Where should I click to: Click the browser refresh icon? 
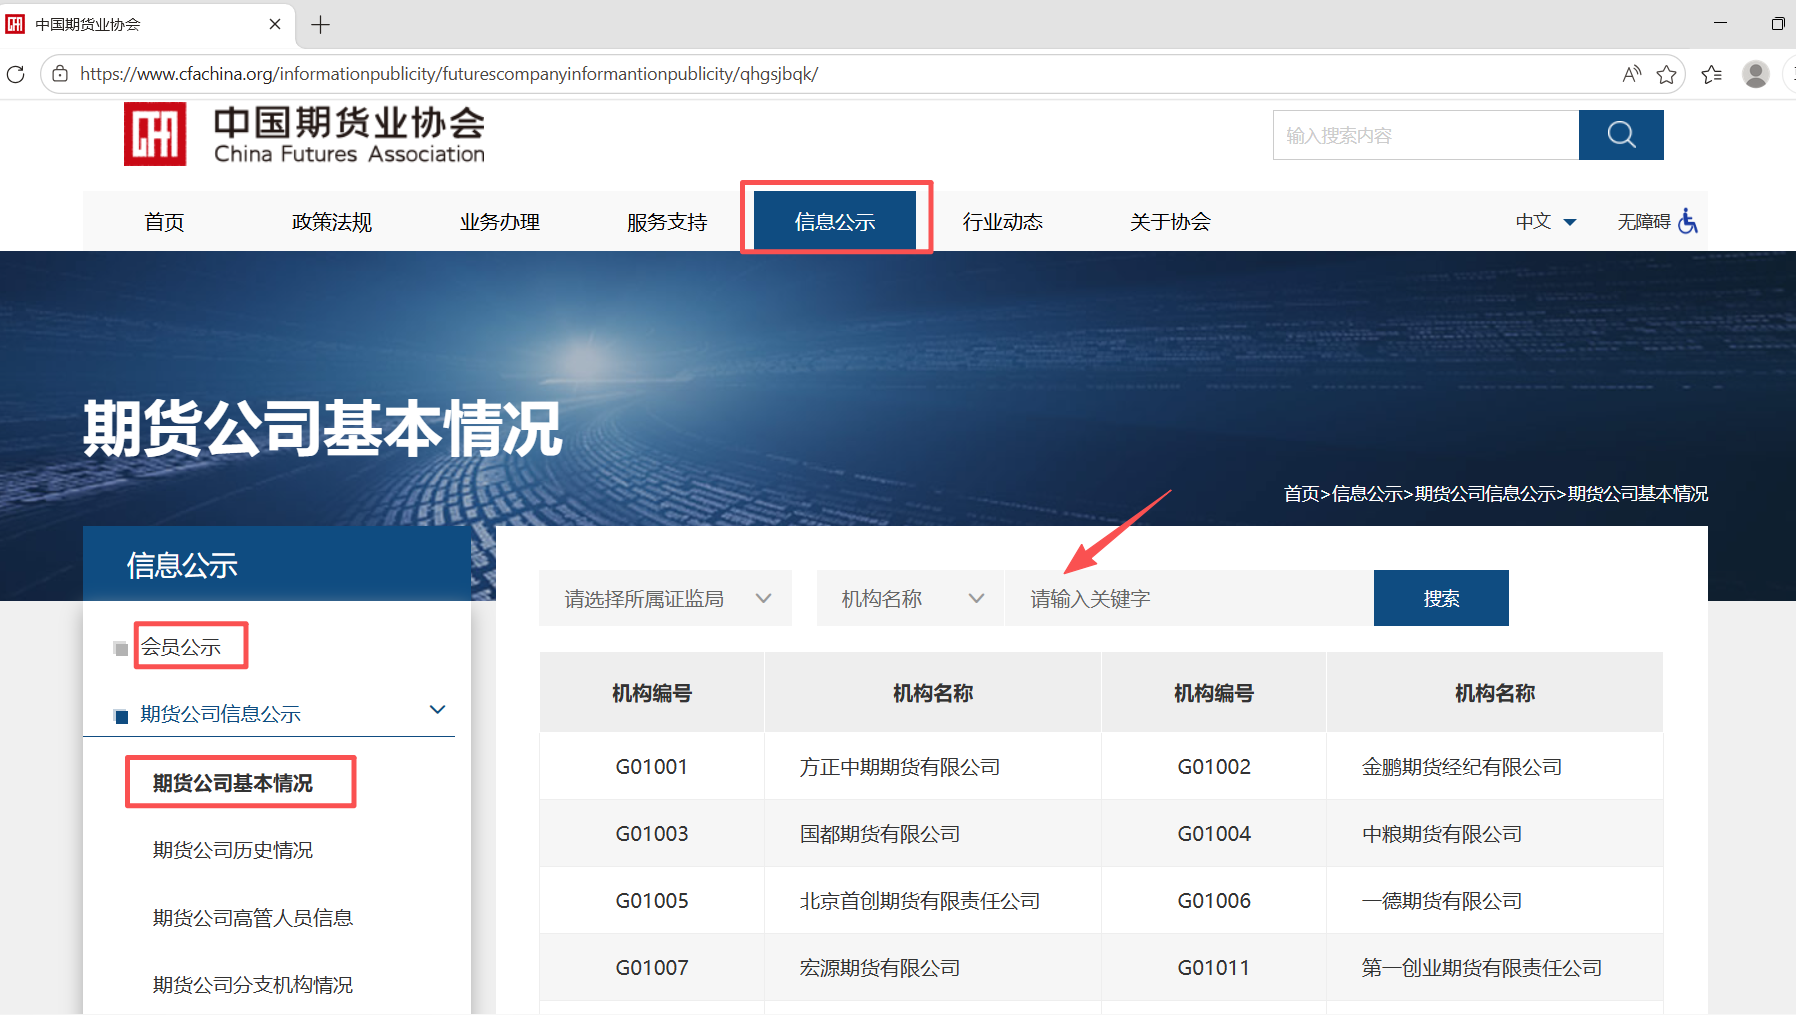(16, 74)
